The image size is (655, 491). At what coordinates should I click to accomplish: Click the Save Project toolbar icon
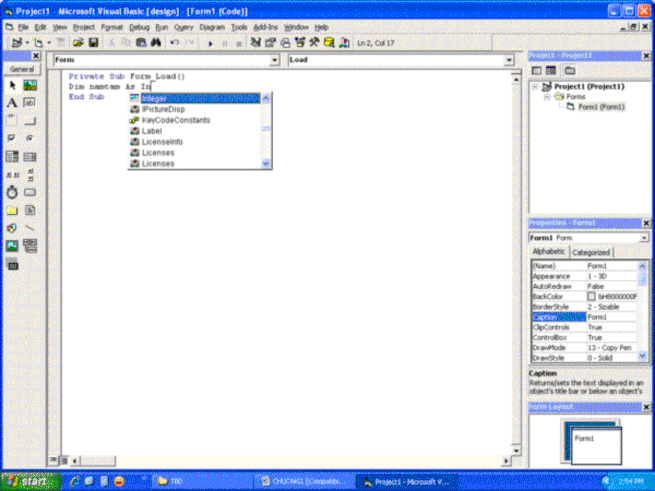(93, 44)
